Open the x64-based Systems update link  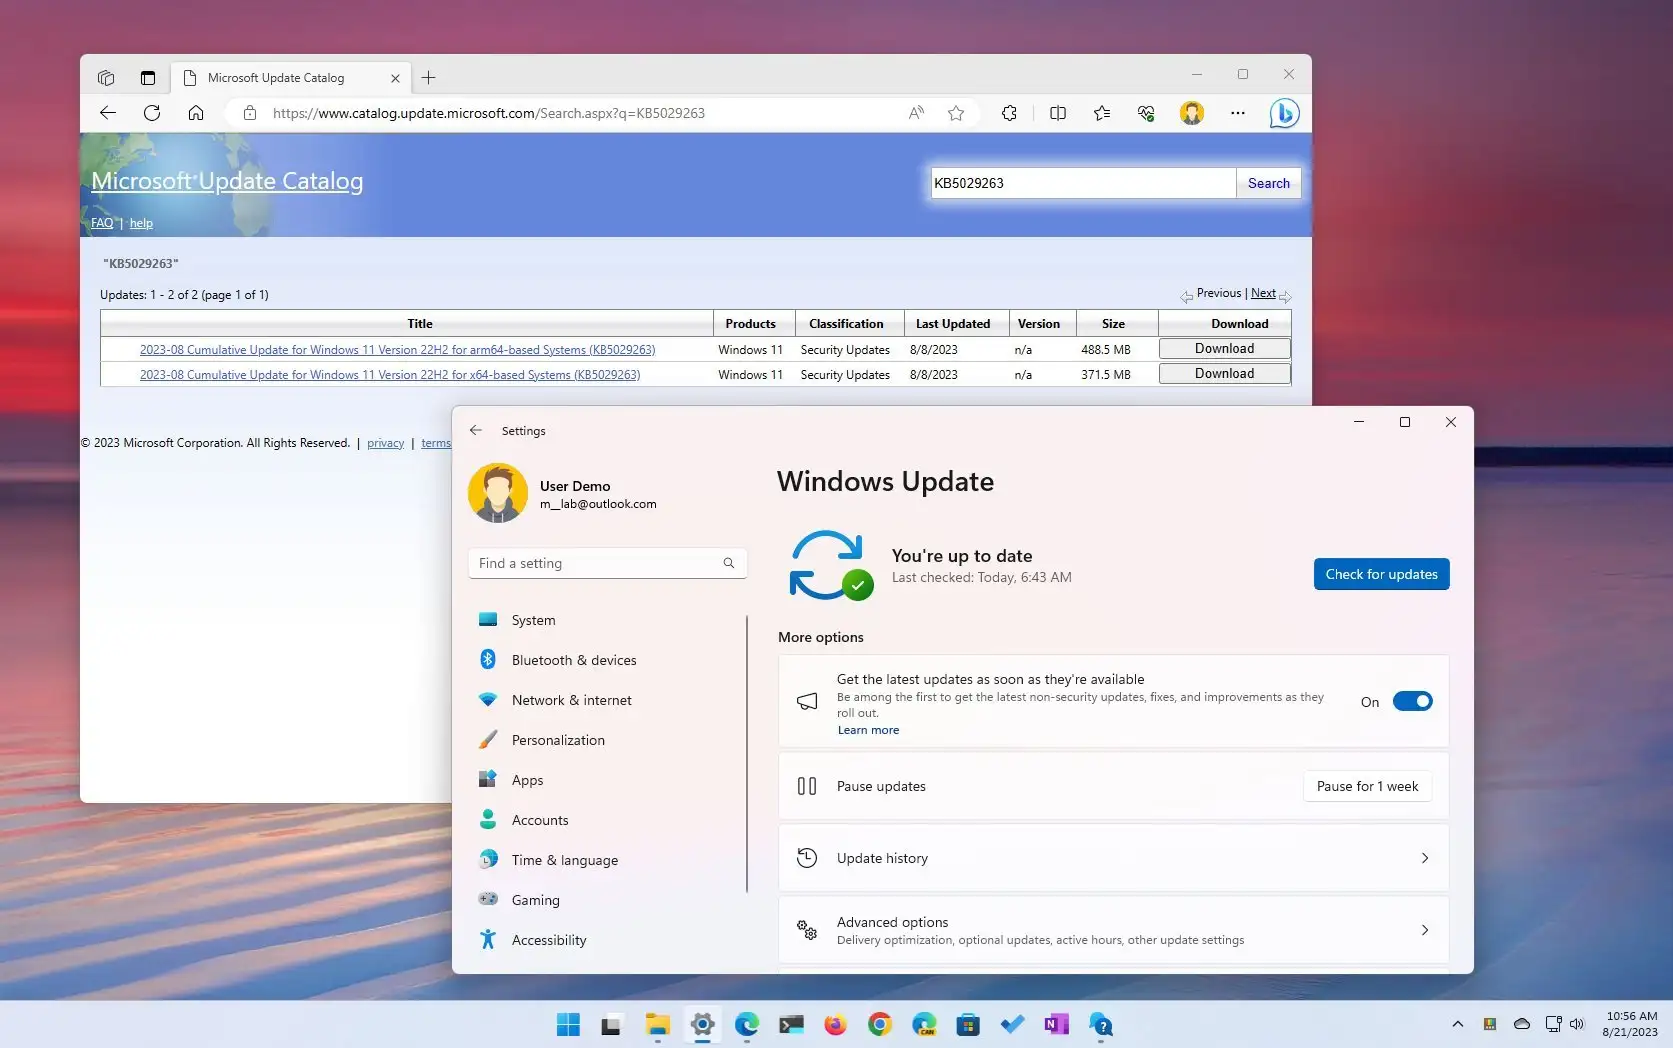[x=390, y=375]
